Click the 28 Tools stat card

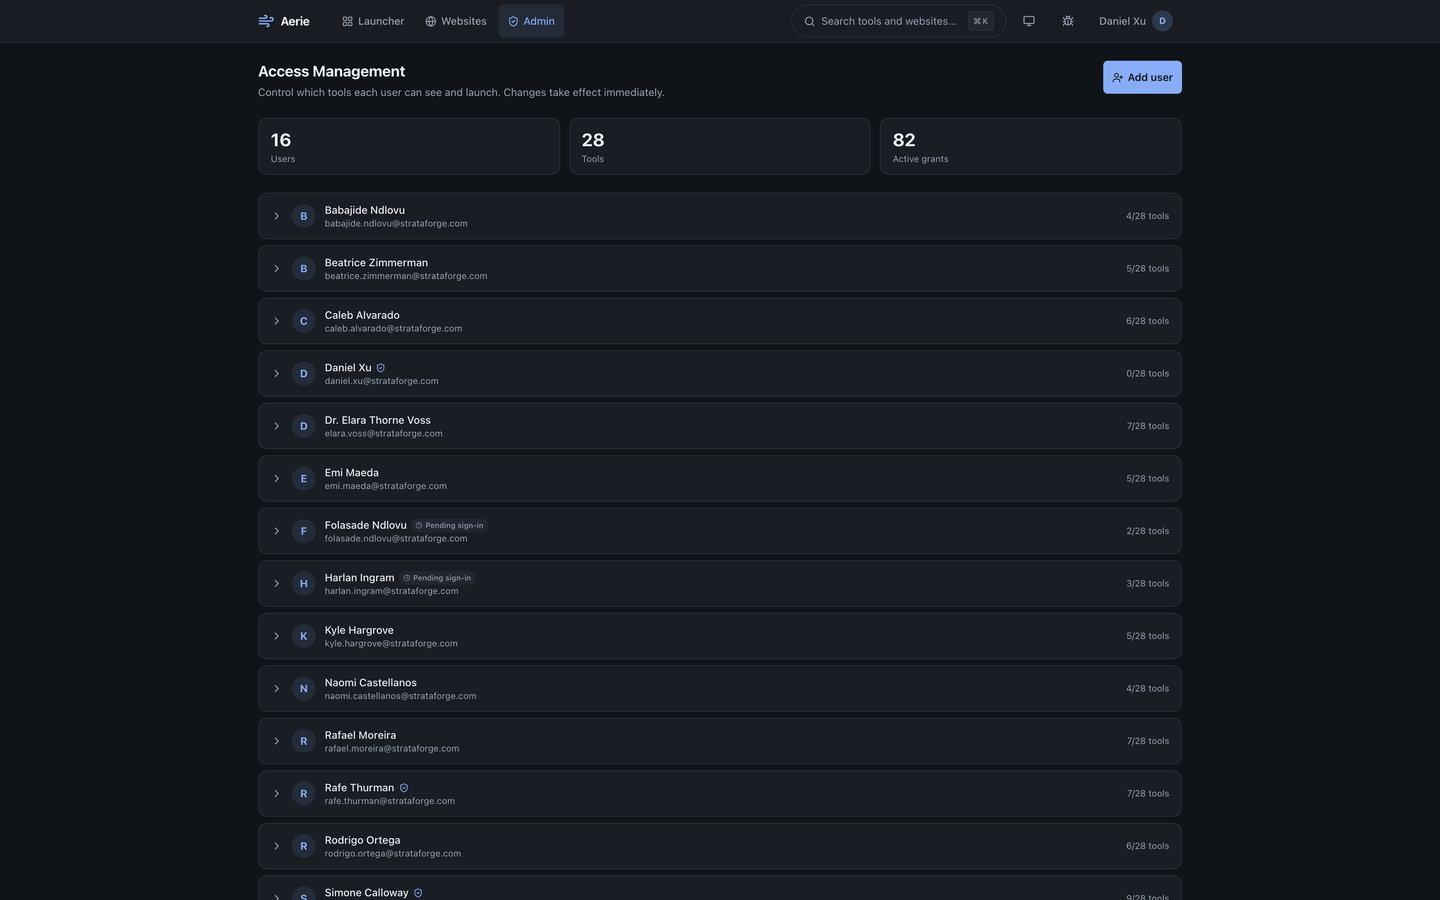[x=720, y=146]
